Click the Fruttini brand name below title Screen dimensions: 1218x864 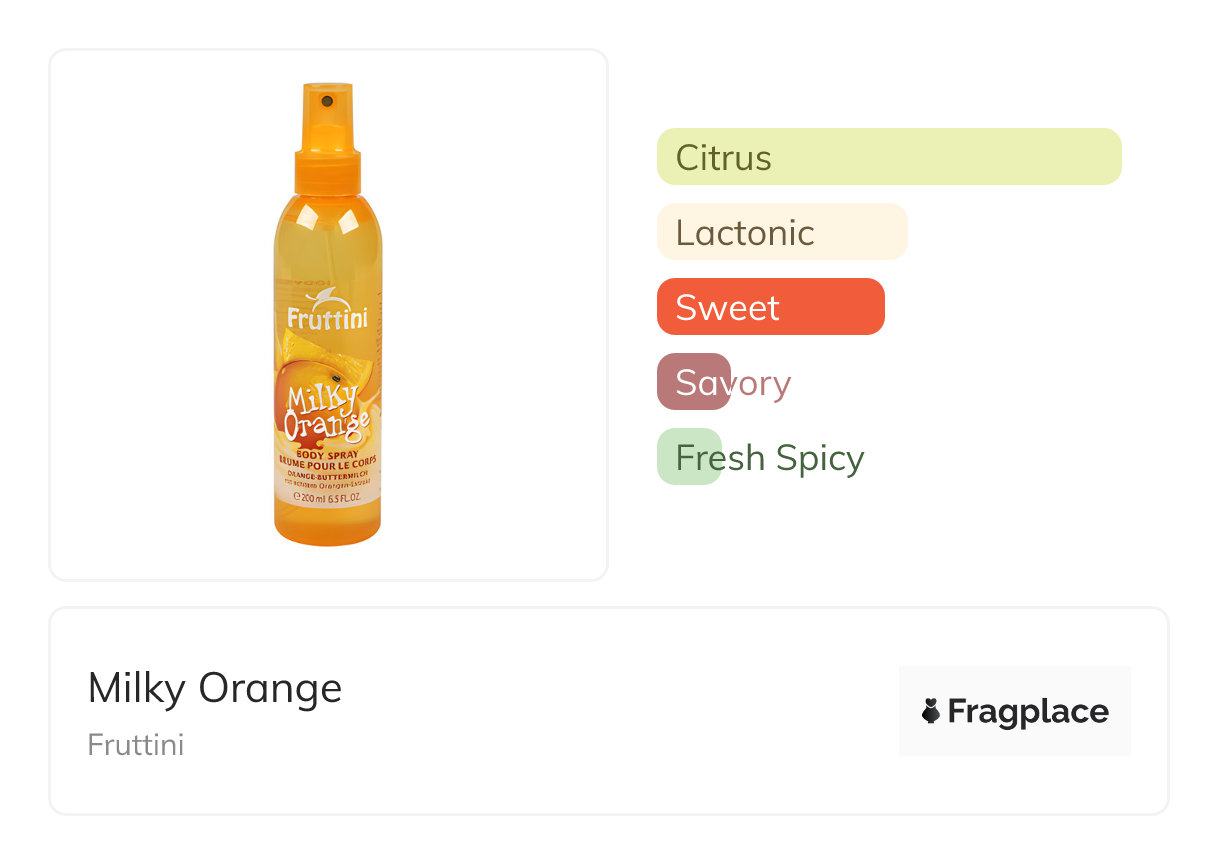(x=136, y=745)
